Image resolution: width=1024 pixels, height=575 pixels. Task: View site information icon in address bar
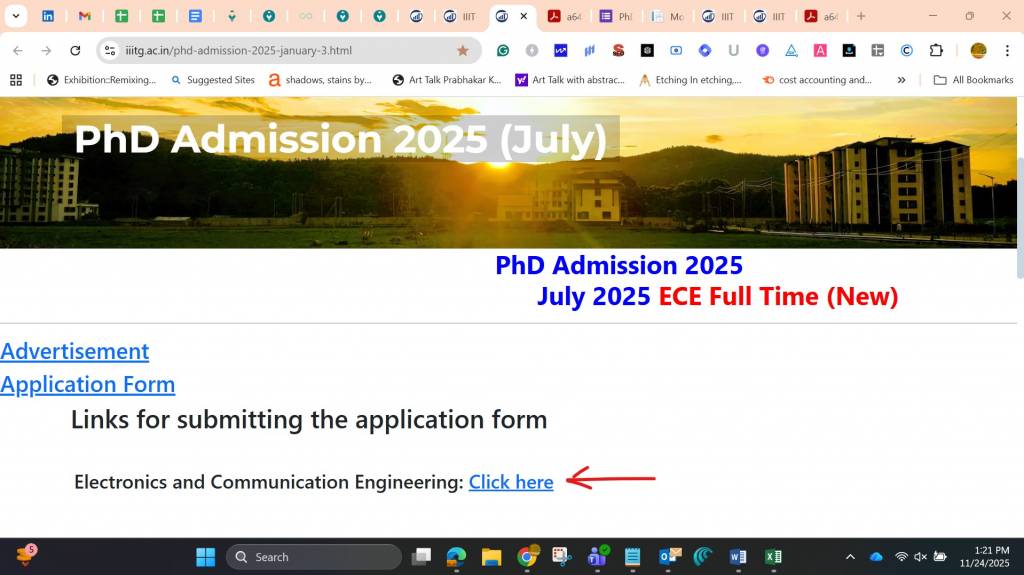(110, 50)
